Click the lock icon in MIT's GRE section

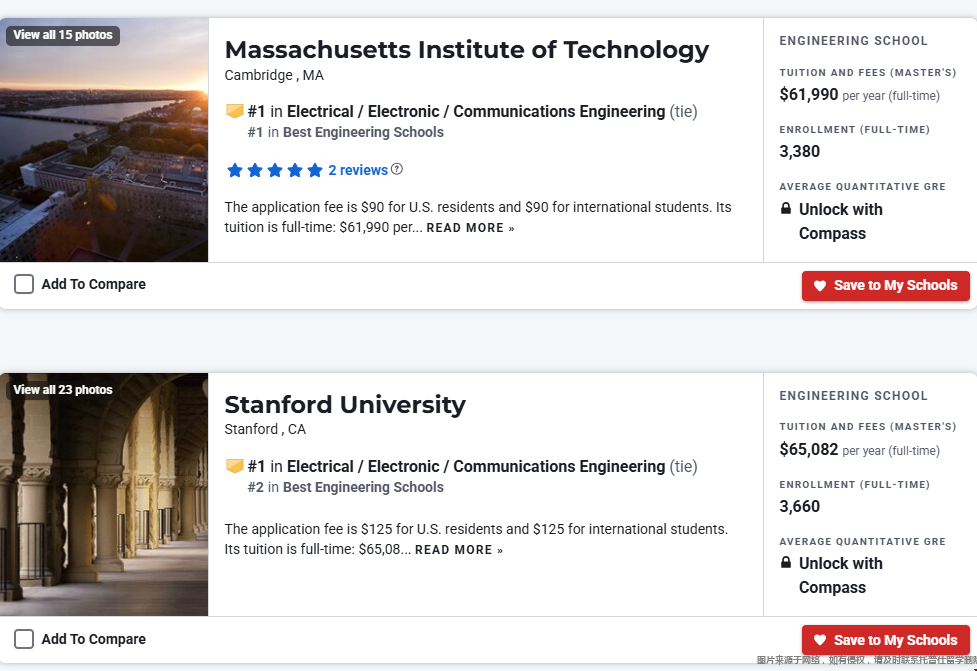click(x=786, y=209)
